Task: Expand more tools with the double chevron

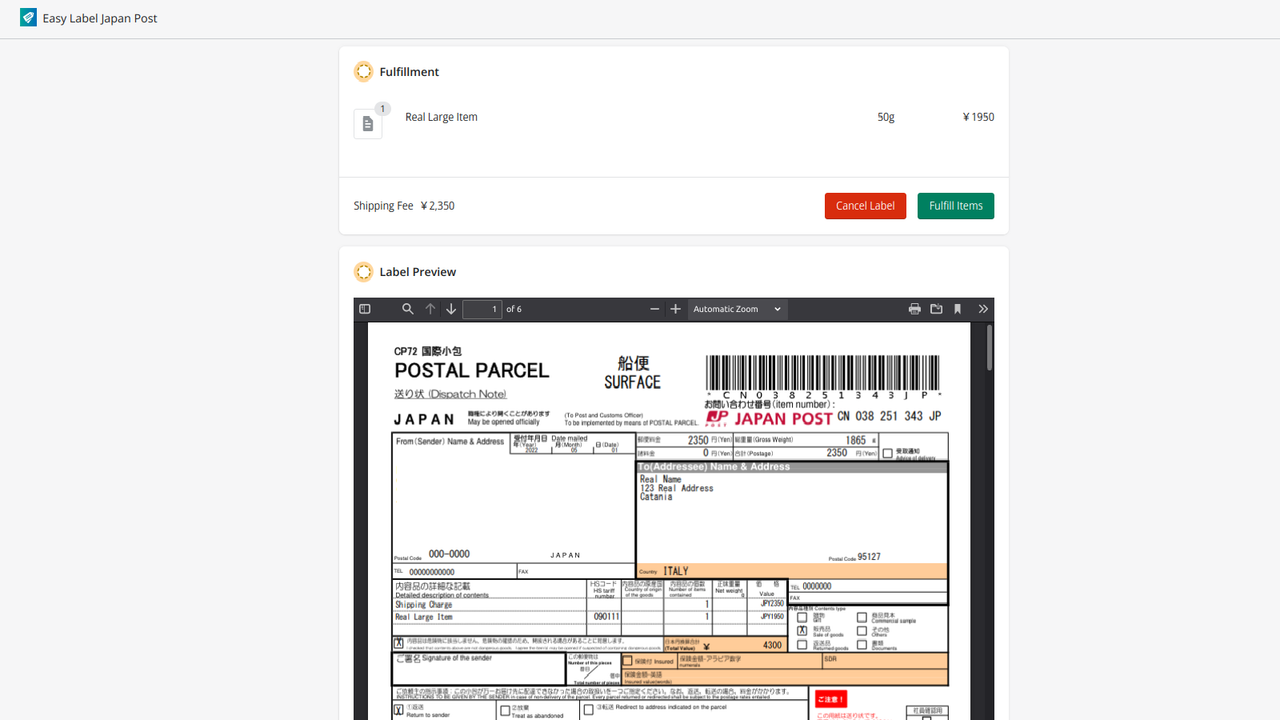Action: 982,309
